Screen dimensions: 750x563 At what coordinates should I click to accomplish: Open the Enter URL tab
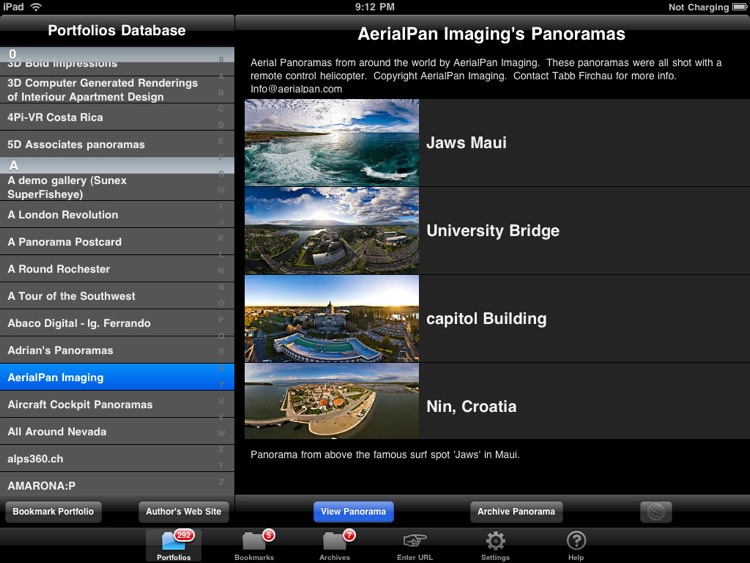point(415,545)
